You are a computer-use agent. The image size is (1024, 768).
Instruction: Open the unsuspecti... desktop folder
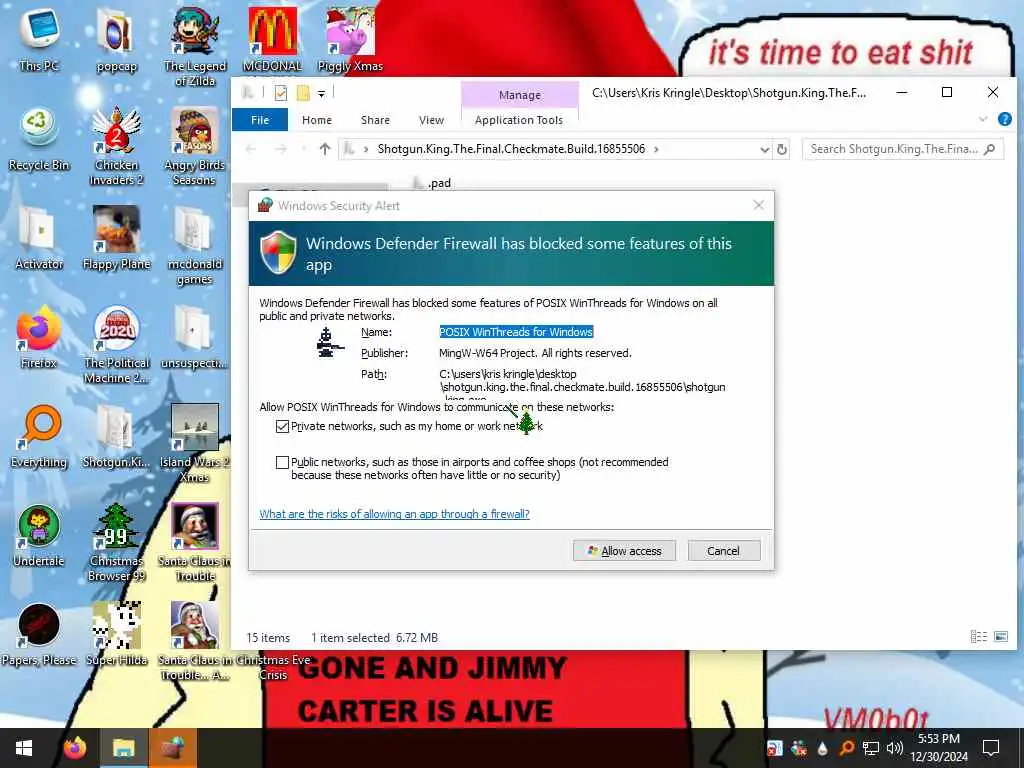(x=195, y=336)
